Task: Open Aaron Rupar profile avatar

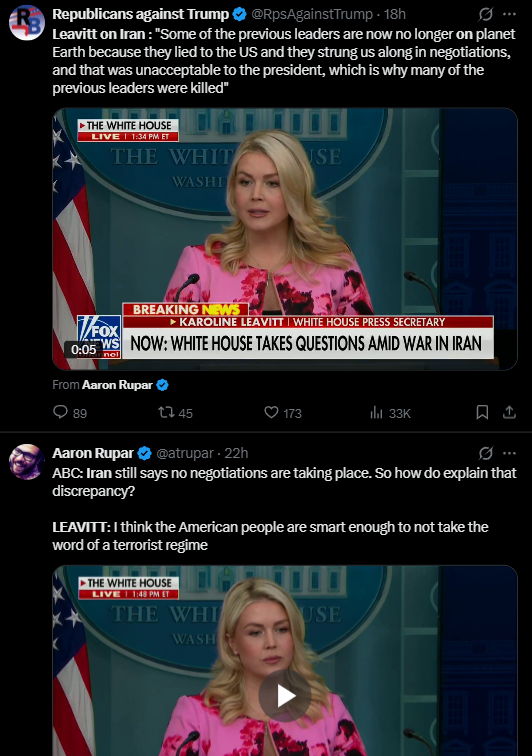Action: [27, 462]
